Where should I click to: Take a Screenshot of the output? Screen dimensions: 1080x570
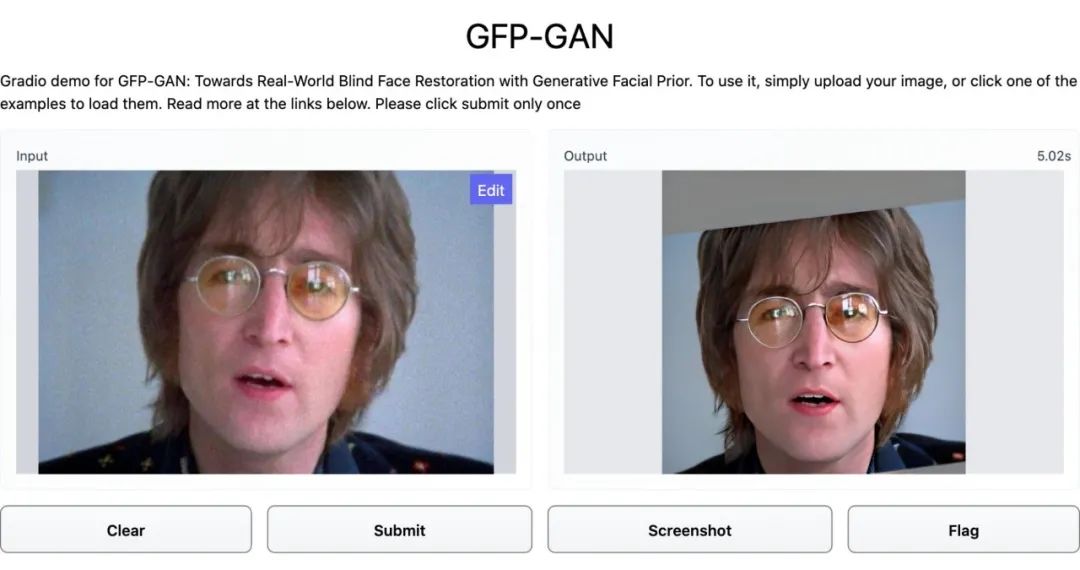coord(689,530)
